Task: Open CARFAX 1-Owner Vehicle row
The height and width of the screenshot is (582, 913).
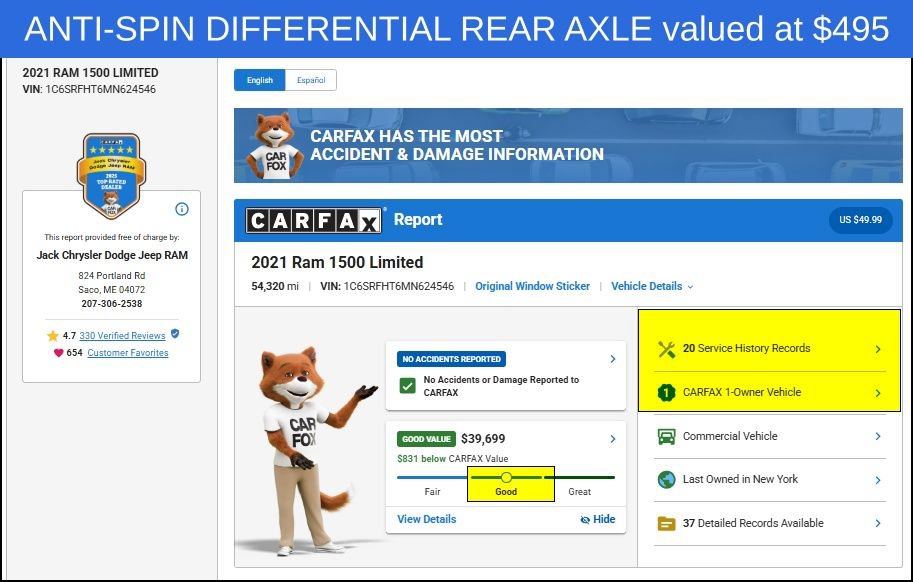Action: (770, 393)
